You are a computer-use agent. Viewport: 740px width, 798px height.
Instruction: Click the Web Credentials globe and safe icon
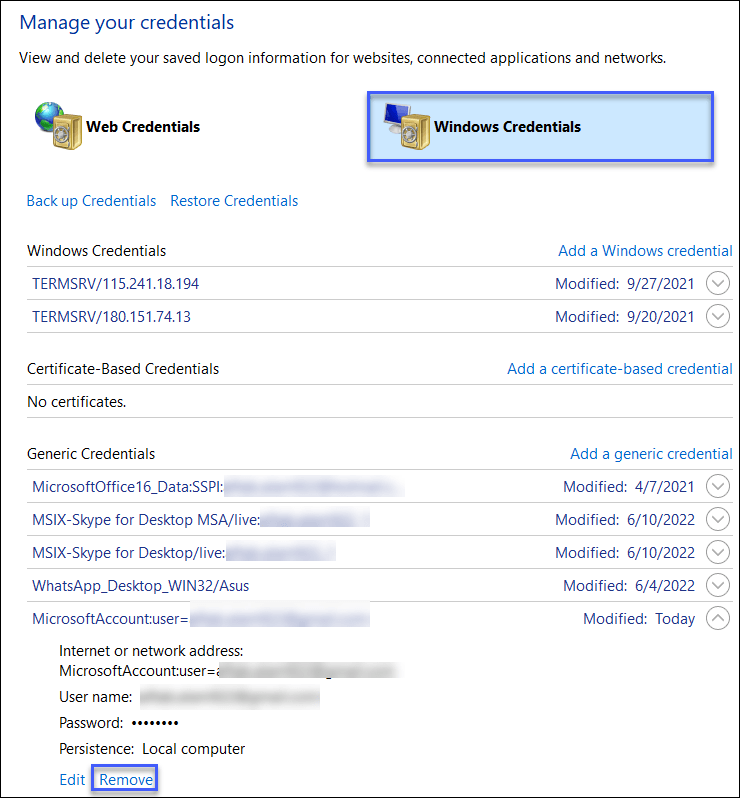[x=58, y=126]
